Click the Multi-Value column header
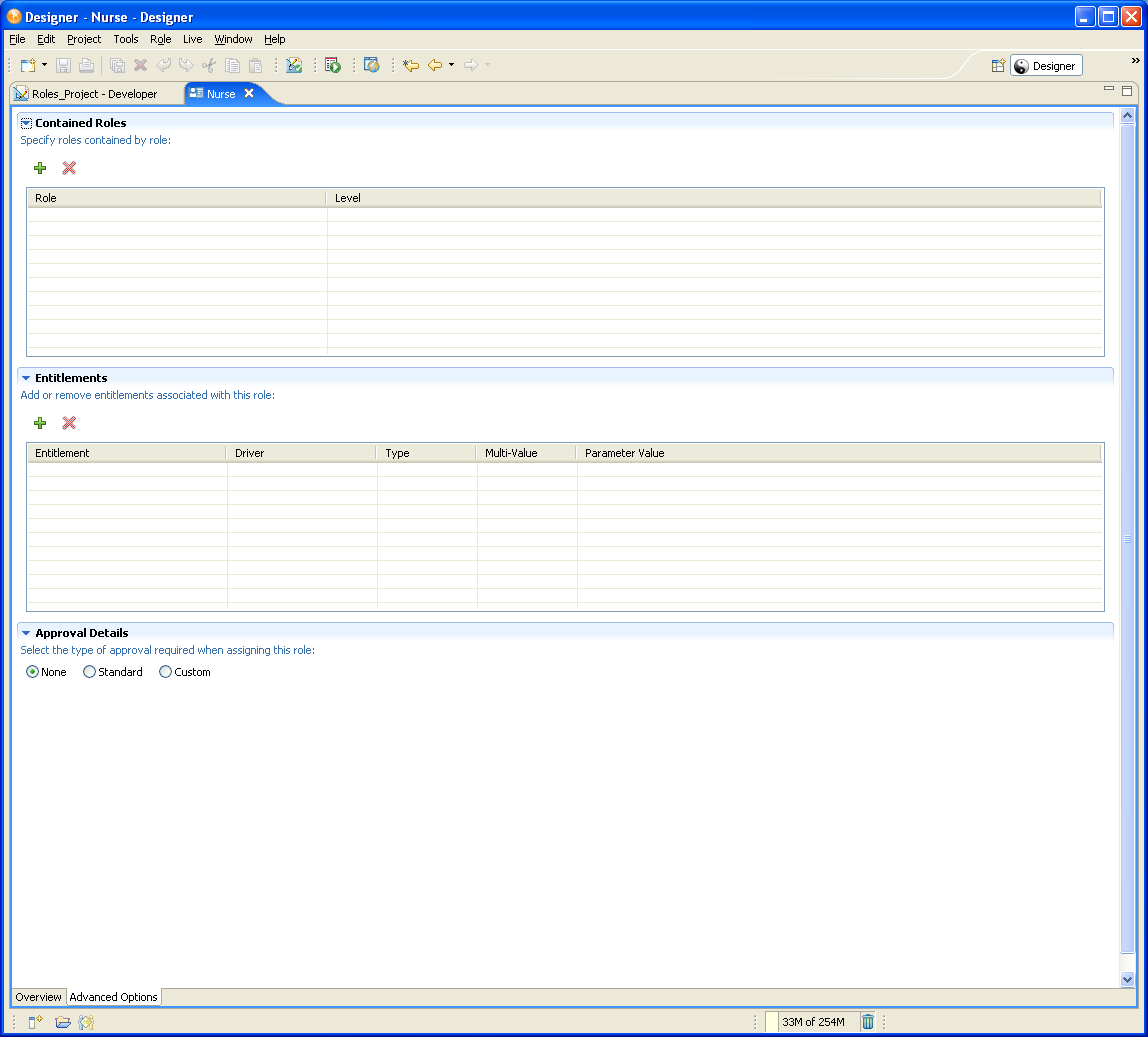Viewport: 1148px width, 1037px height. [527, 453]
